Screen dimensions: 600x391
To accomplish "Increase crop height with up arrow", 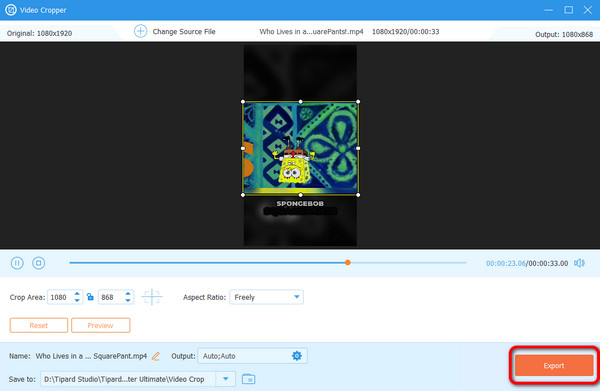I will (x=128, y=293).
